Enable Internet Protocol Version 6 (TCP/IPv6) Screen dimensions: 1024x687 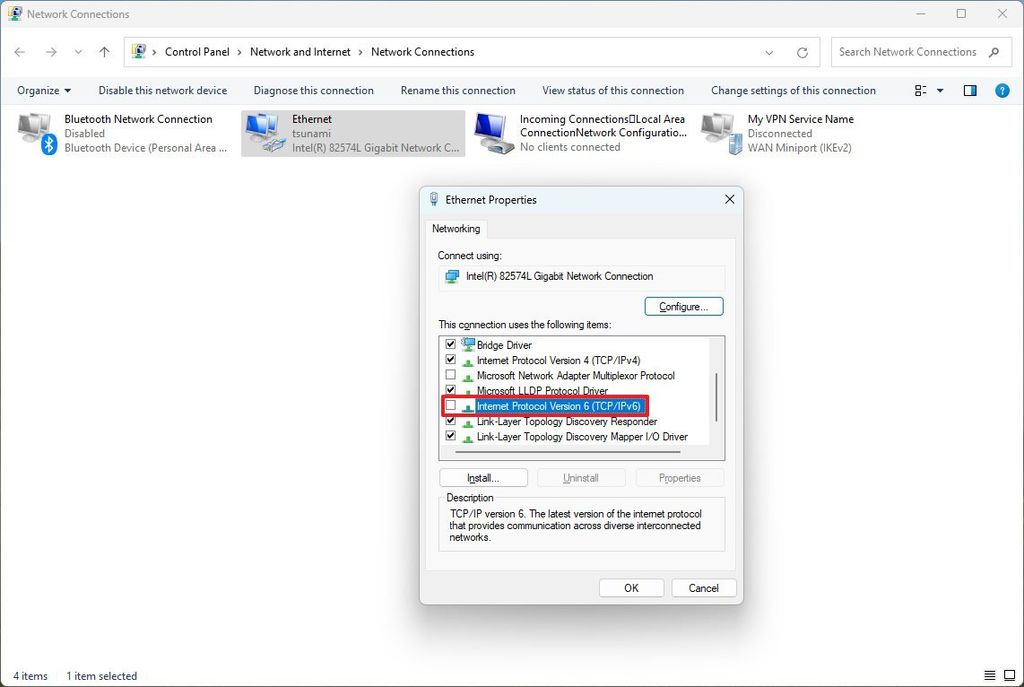point(451,406)
